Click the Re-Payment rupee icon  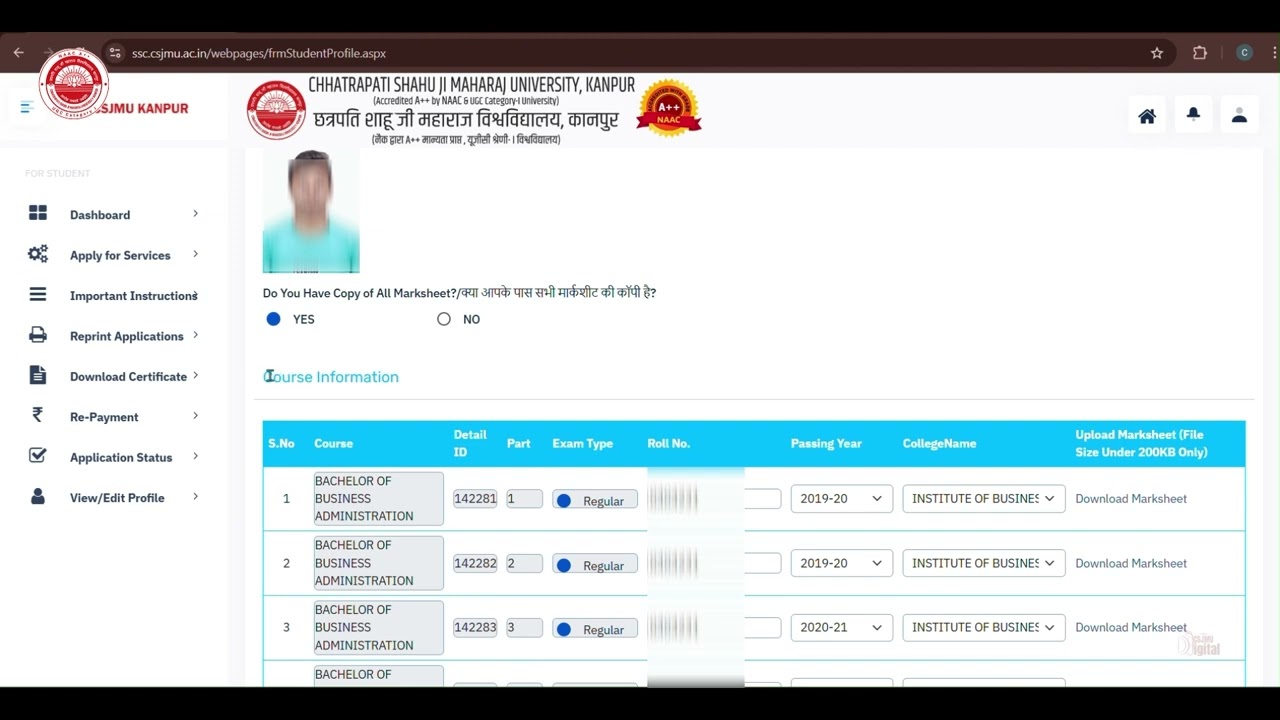[37, 415]
